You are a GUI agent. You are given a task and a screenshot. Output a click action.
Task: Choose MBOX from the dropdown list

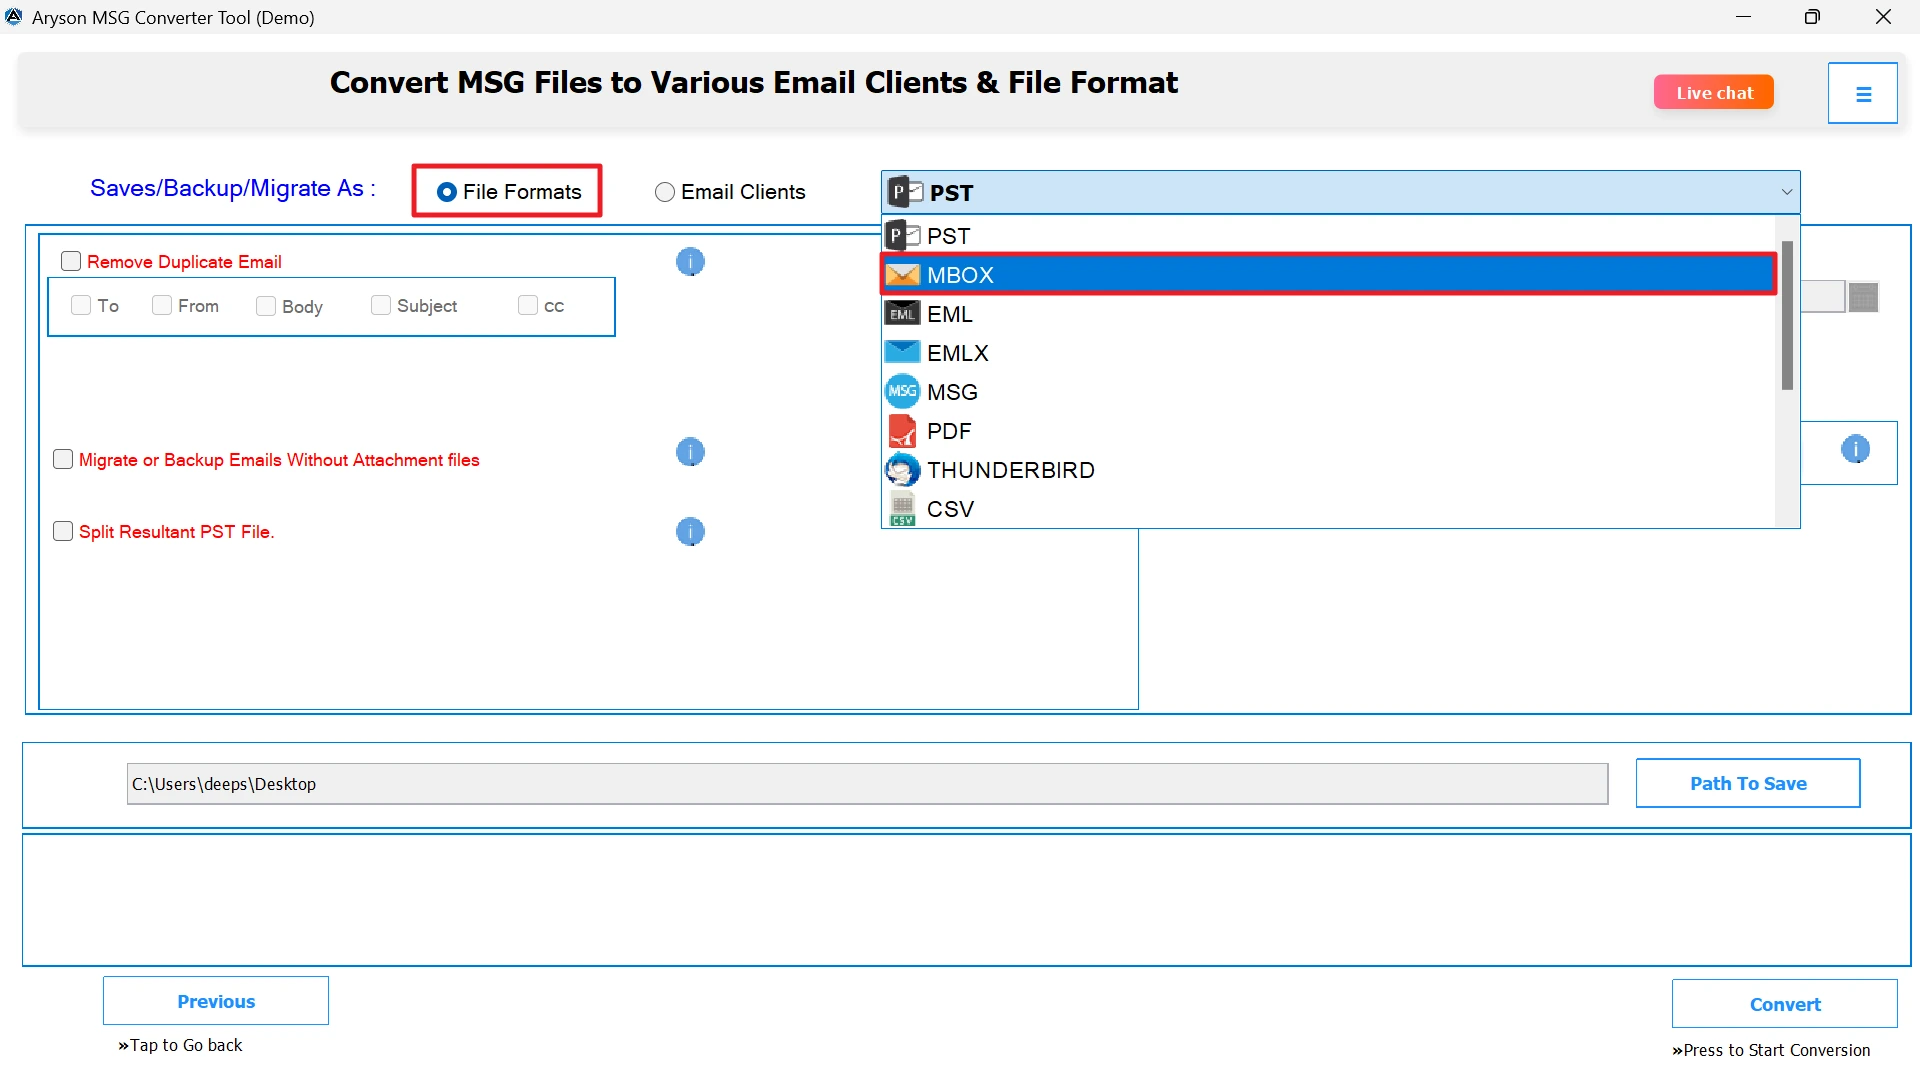(1329, 275)
